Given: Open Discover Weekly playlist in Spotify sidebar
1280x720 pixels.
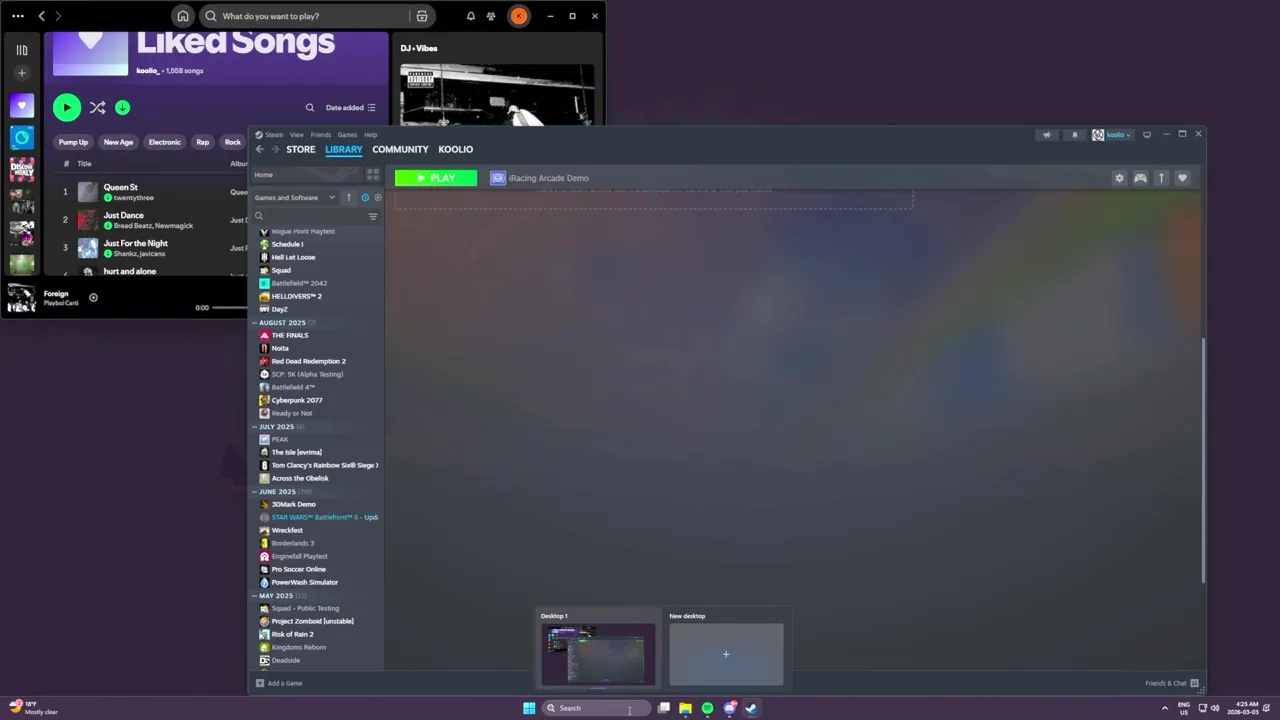Looking at the screenshot, I should tap(21, 170).
